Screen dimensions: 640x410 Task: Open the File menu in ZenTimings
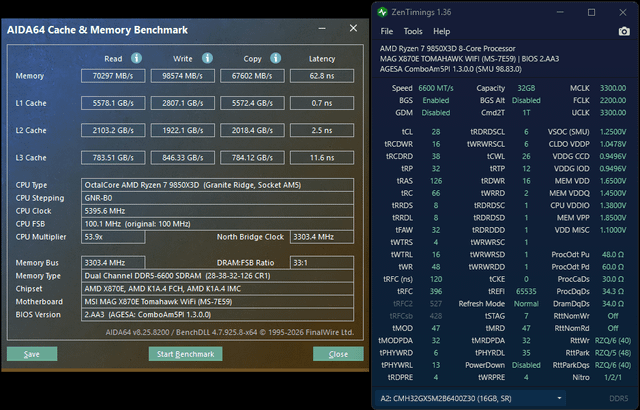click(387, 31)
